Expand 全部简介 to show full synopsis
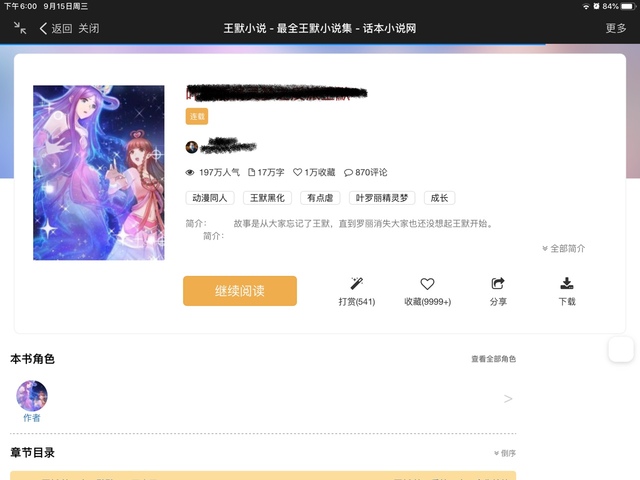The height and width of the screenshot is (480, 640). [564, 248]
